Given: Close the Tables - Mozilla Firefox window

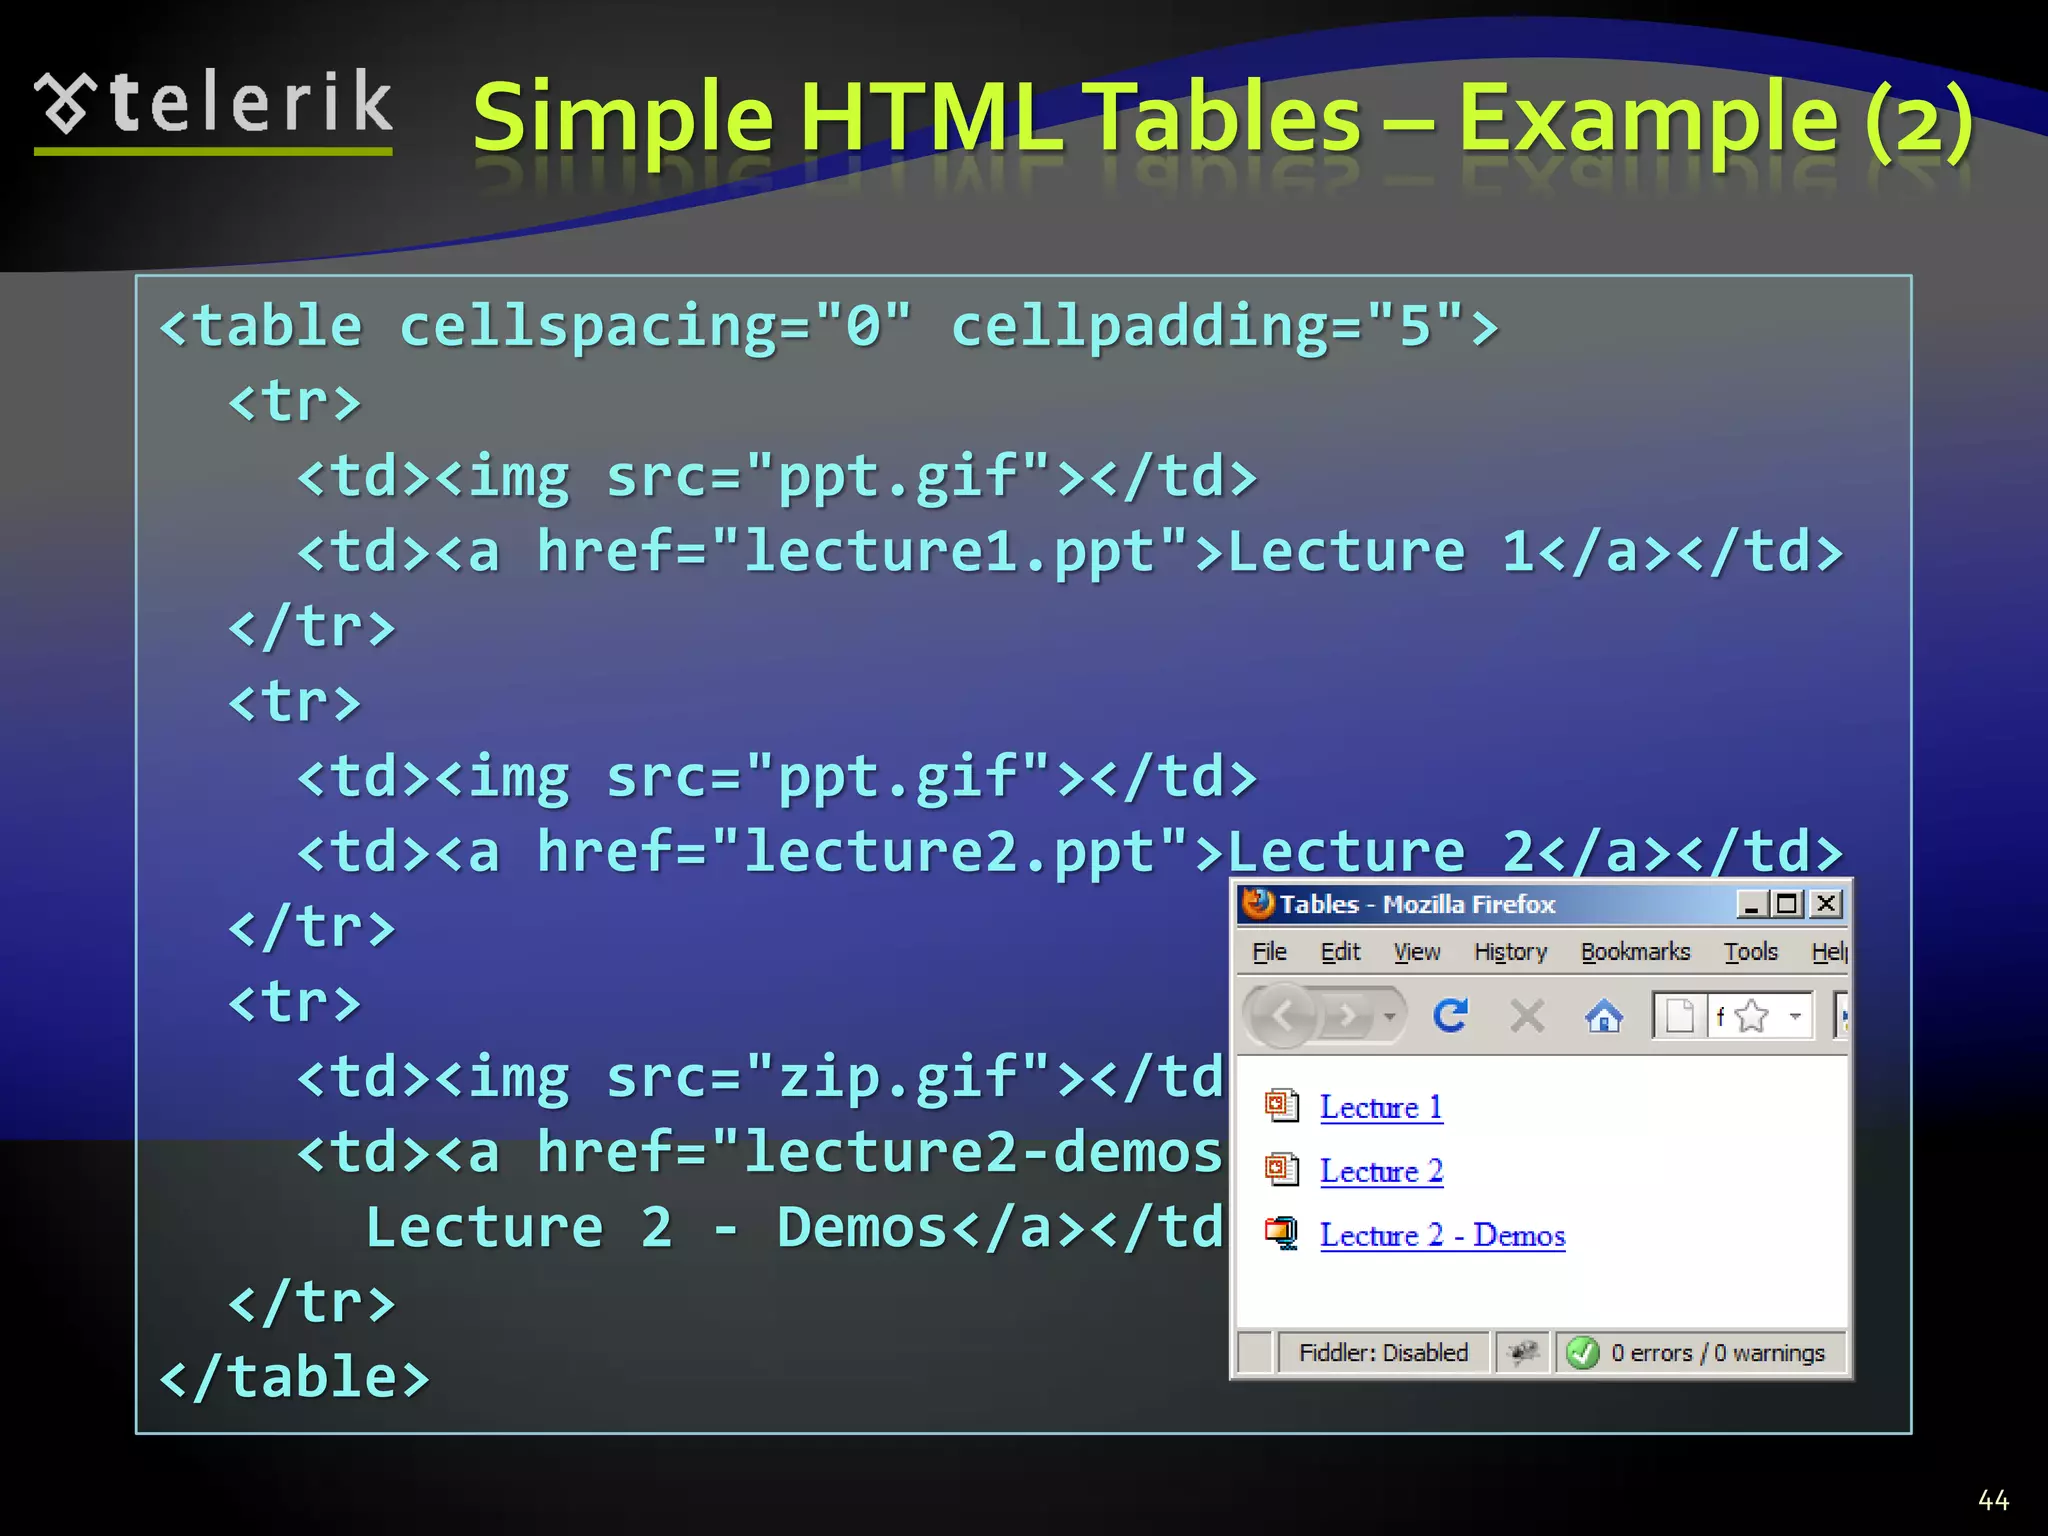Looking at the screenshot, I should [x=1825, y=905].
